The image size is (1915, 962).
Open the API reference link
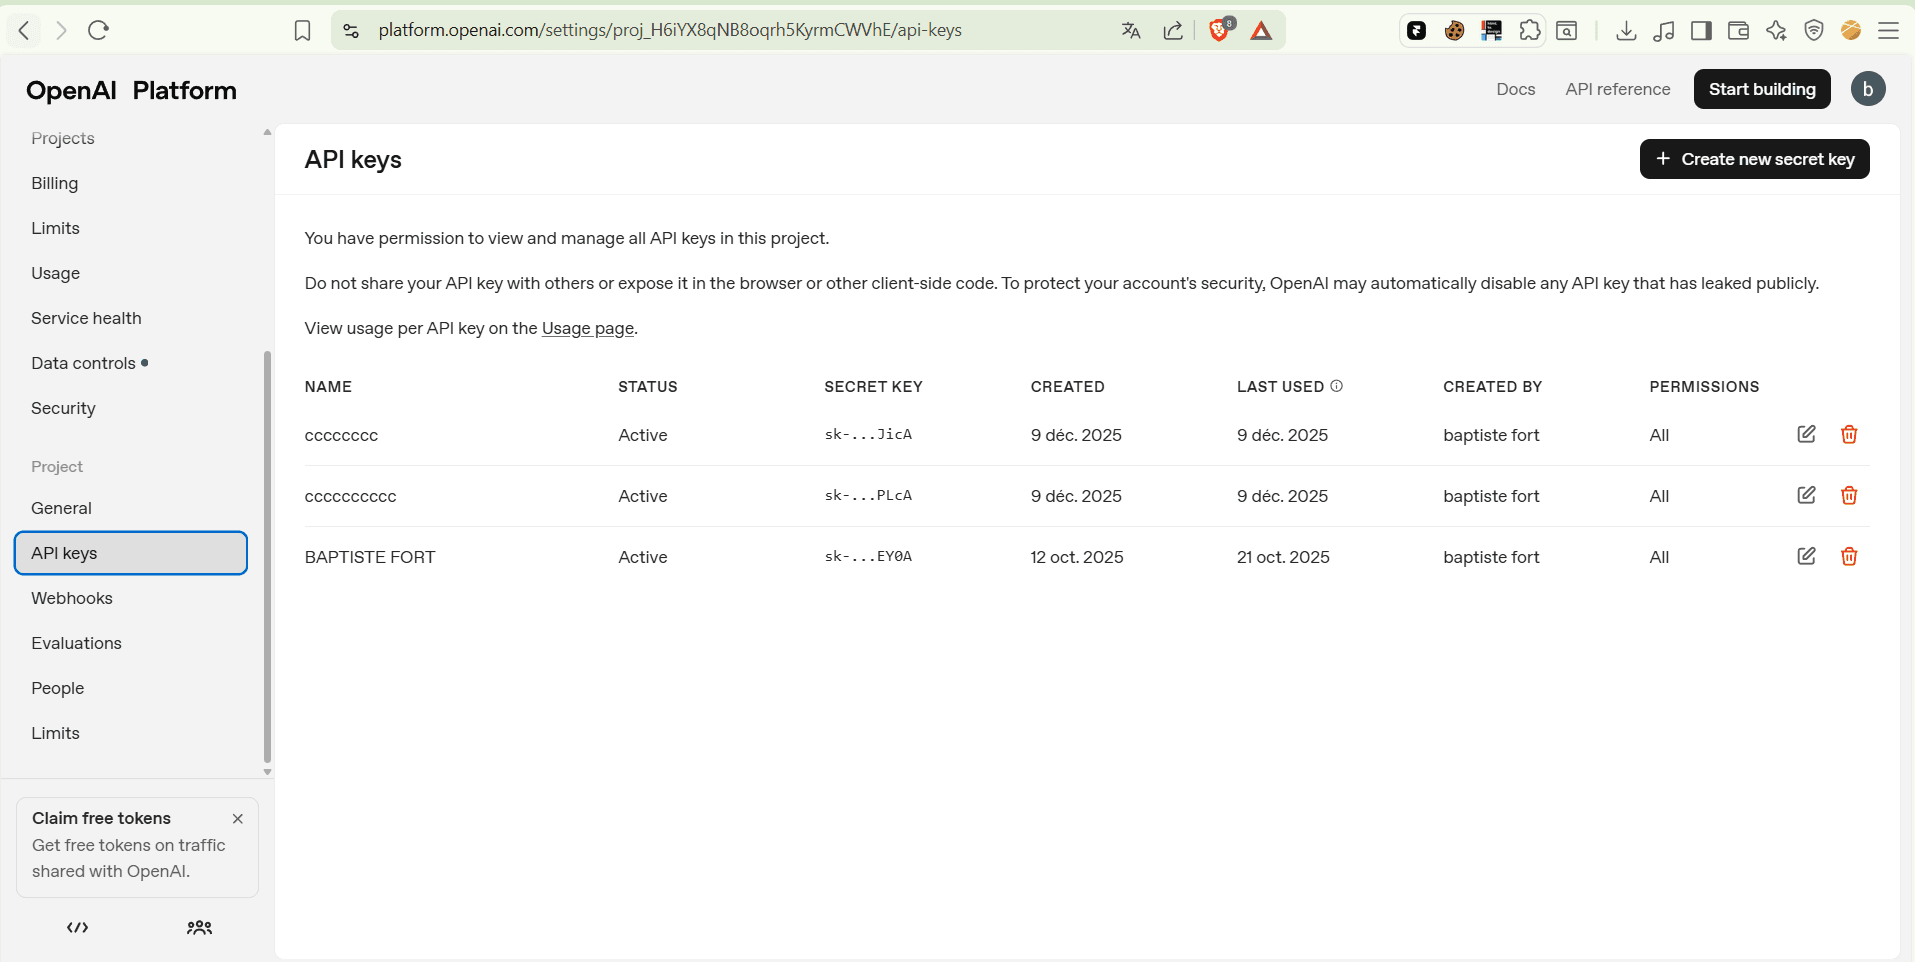tap(1617, 89)
